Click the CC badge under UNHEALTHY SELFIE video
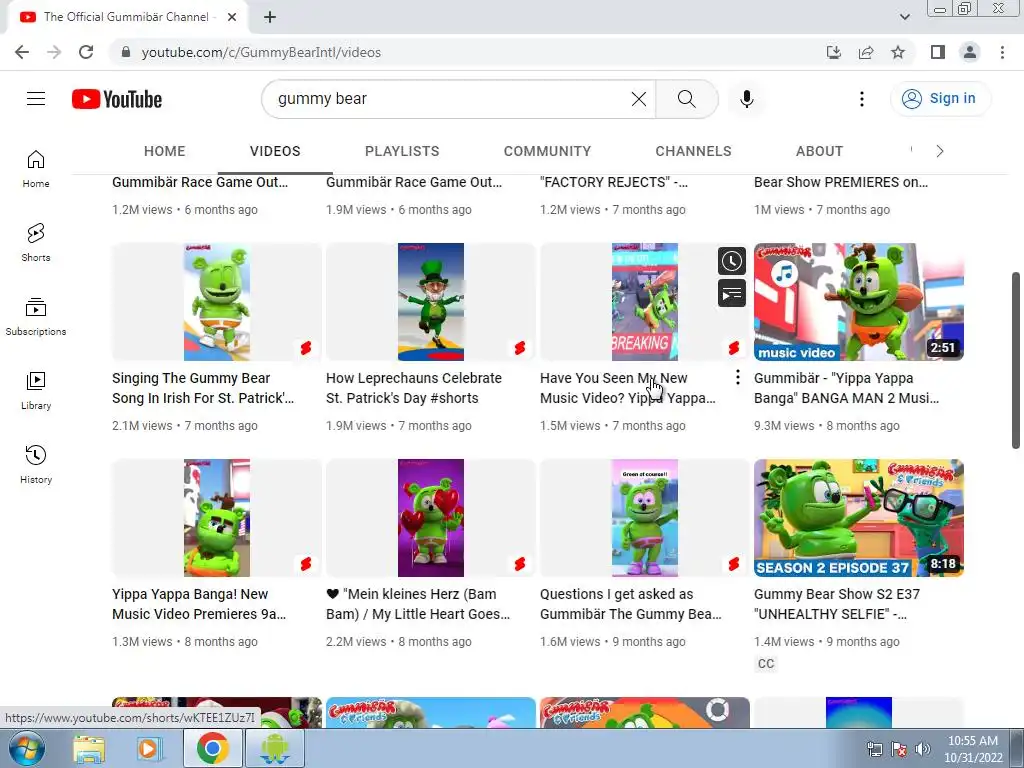The image size is (1024, 768). coord(765,664)
